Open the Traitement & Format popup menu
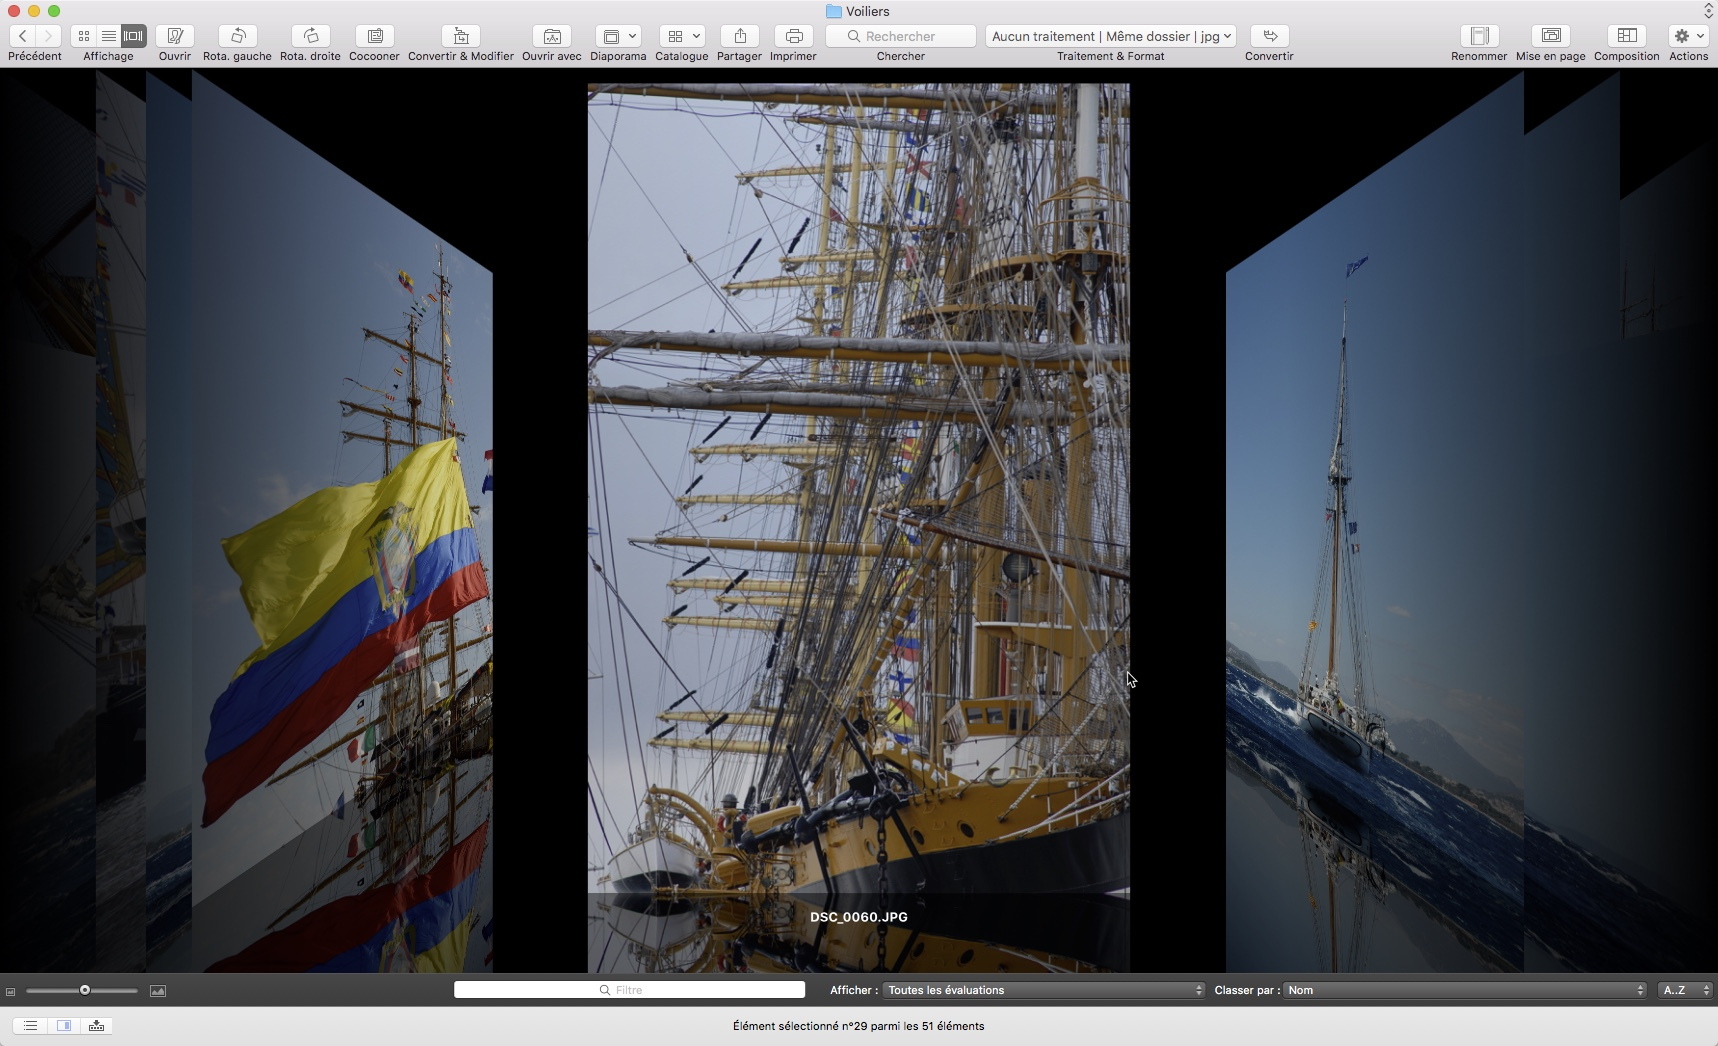 click(x=1110, y=36)
